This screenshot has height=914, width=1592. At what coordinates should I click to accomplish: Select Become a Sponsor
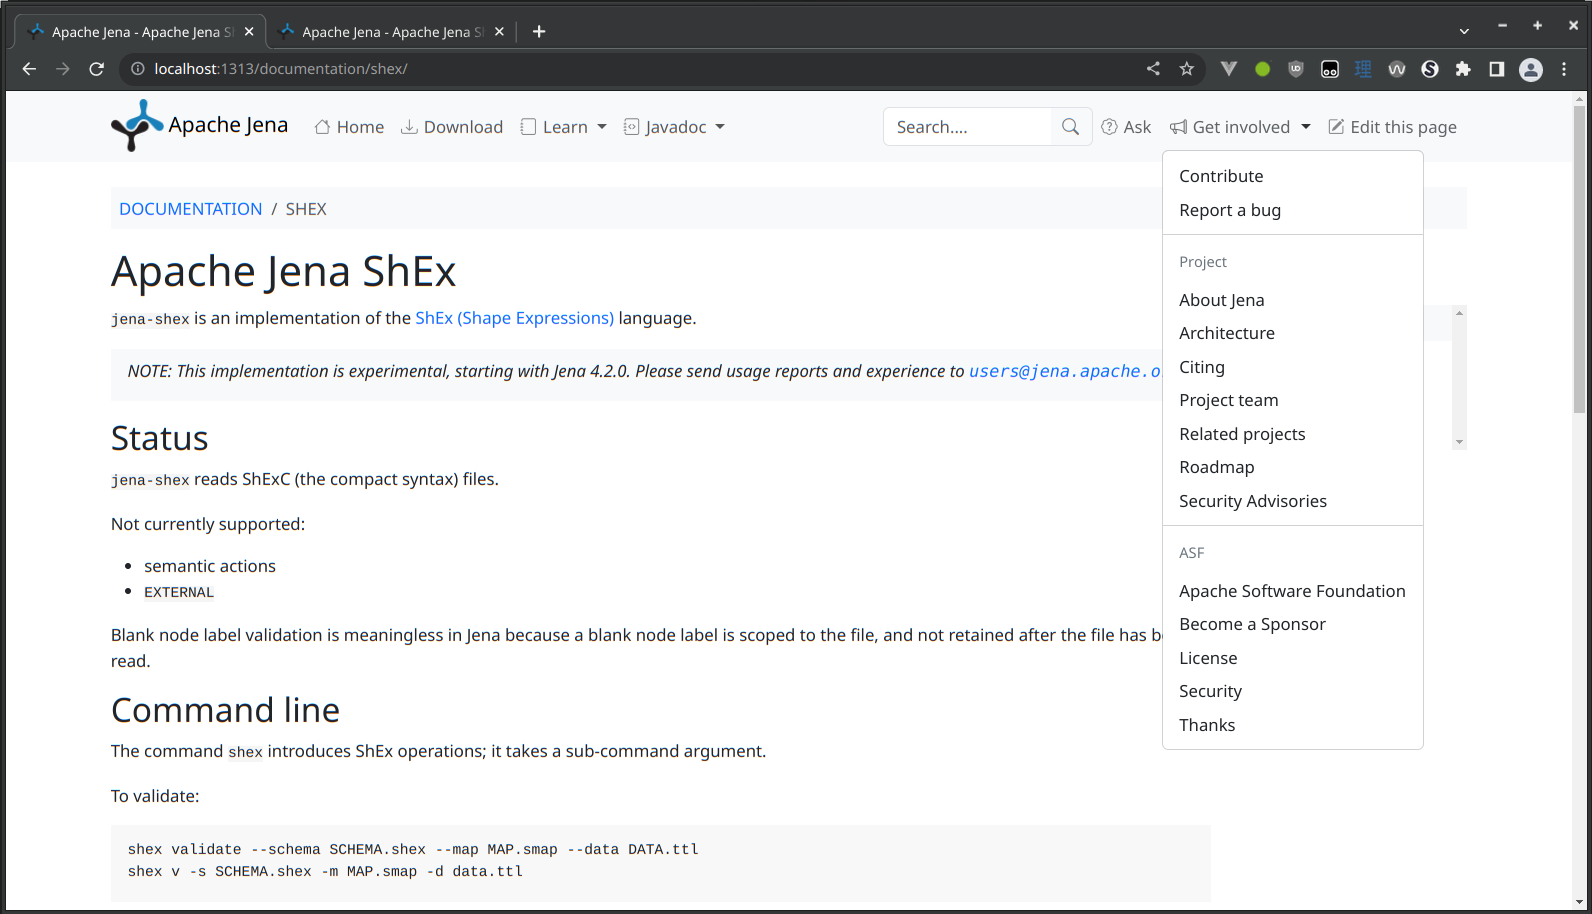click(x=1293, y=624)
